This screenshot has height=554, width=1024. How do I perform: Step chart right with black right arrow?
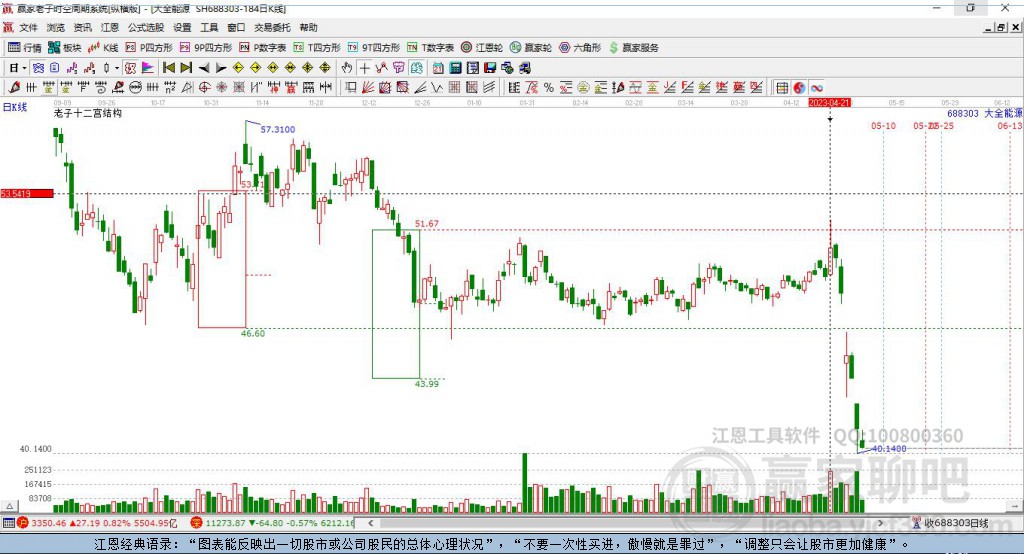(221, 68)
